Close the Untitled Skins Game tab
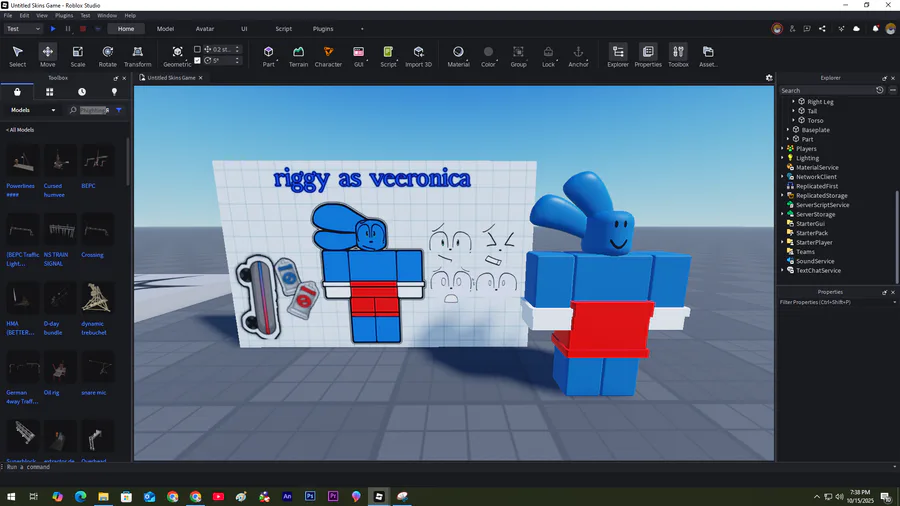 tap(200, 77)
